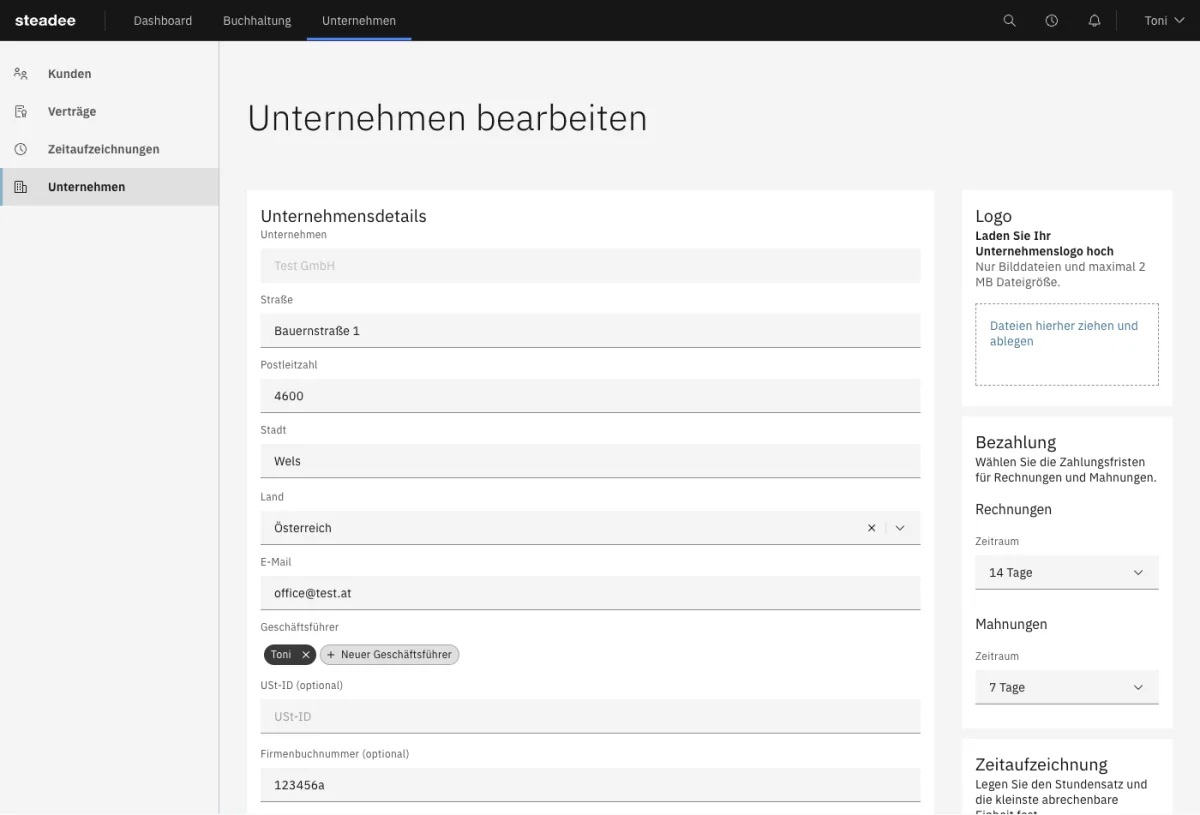1200x815 pixels.
Task: Click the search magnifier icon
Action: 1009,20
